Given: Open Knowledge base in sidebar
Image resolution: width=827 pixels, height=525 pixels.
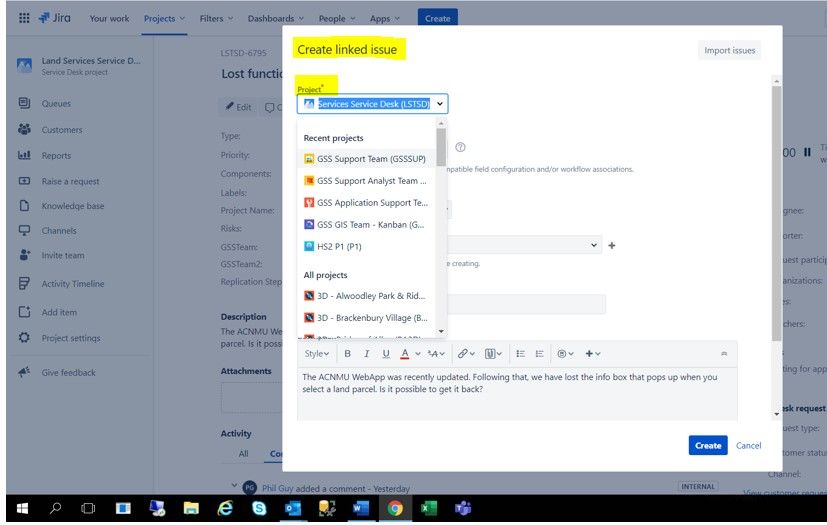Looking at the screenshot, I should point(73,206).
